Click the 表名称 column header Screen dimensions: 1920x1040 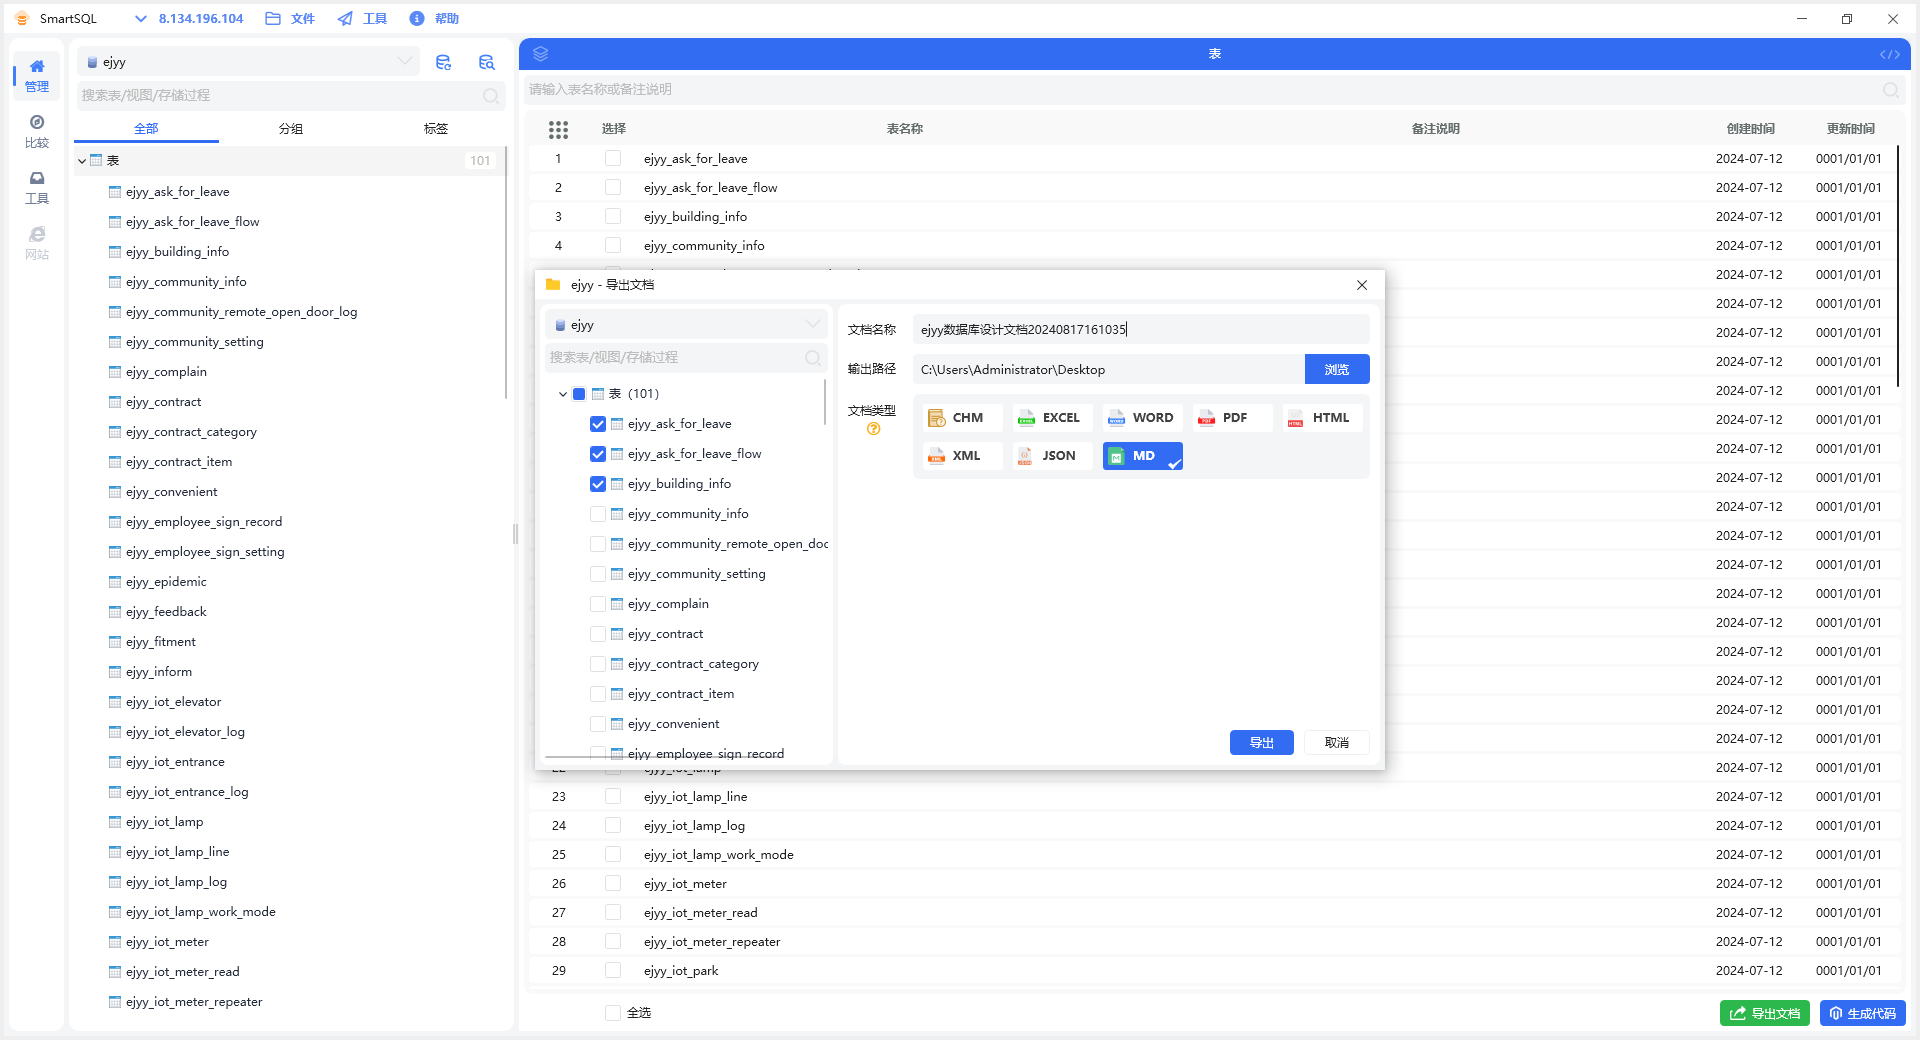(905, 129)
